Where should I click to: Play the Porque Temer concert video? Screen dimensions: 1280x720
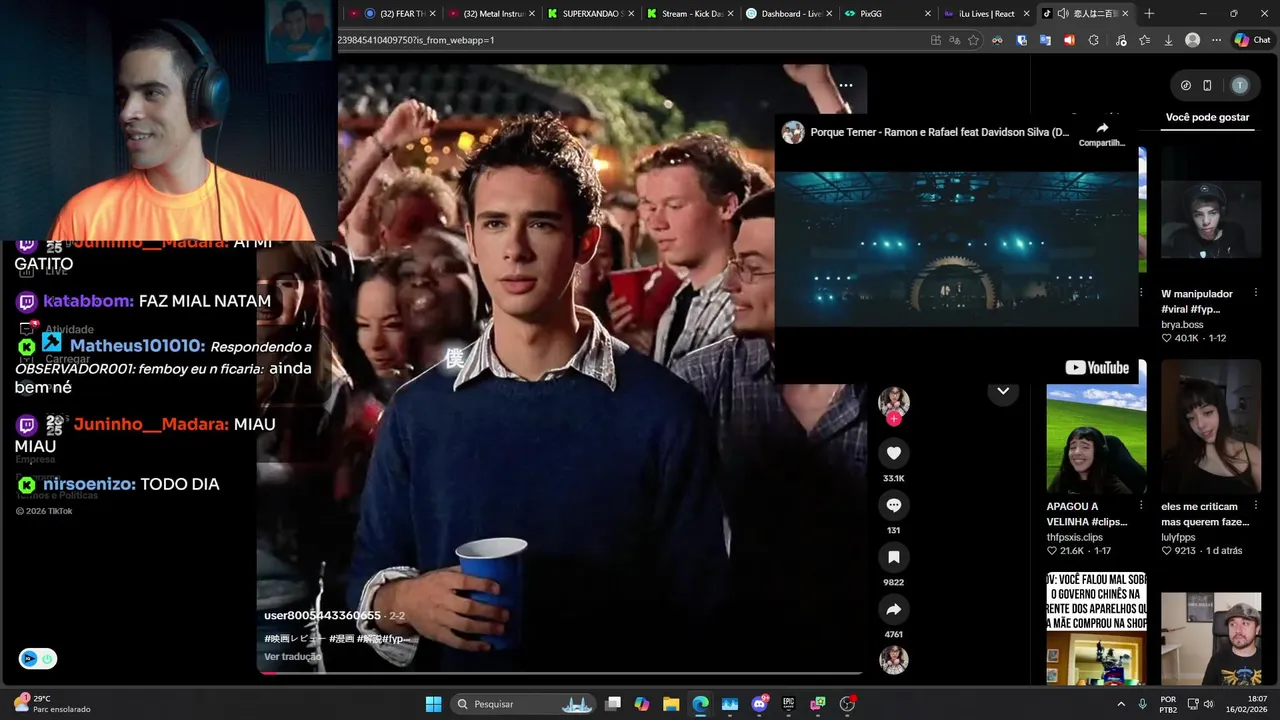(956, 249)
